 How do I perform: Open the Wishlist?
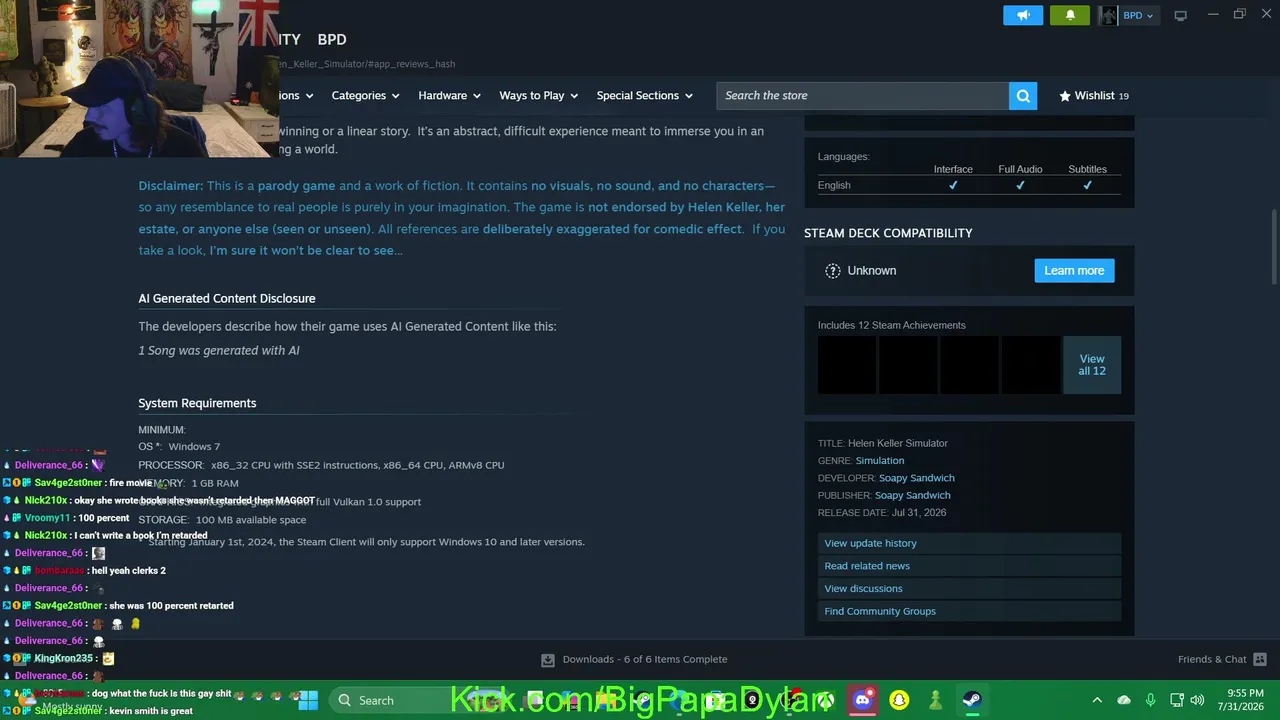(x=1094, y=96)
